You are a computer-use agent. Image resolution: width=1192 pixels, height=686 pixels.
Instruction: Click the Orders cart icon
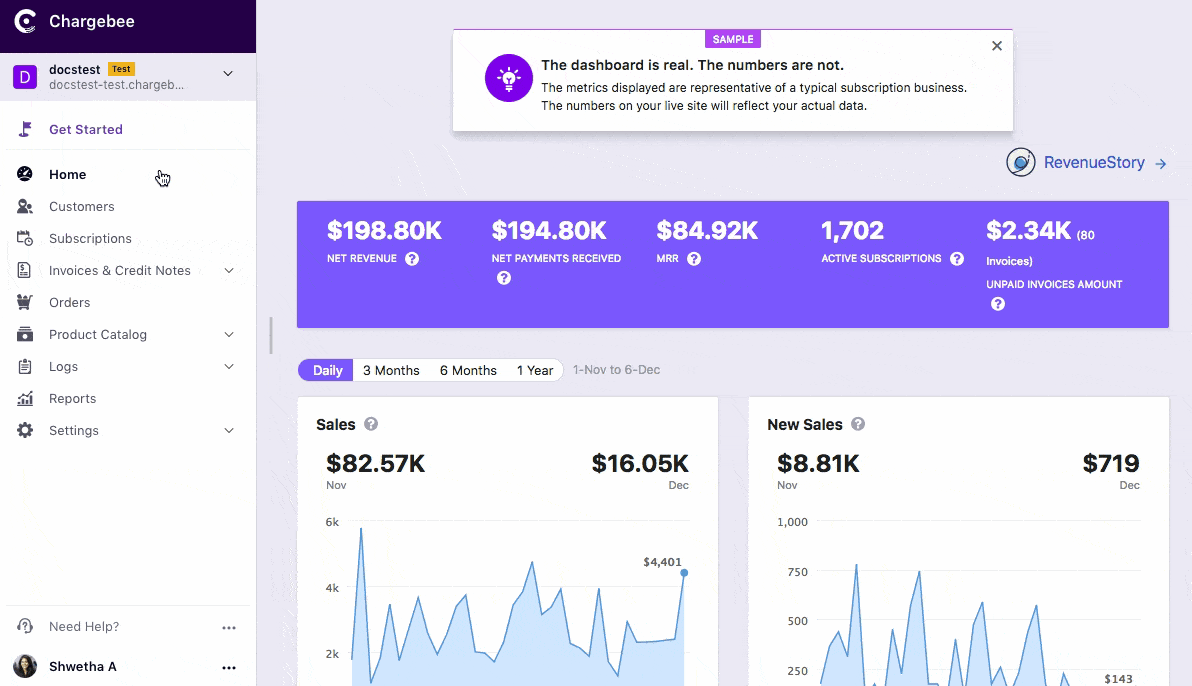pyautogui.click(x=25, y=303)
